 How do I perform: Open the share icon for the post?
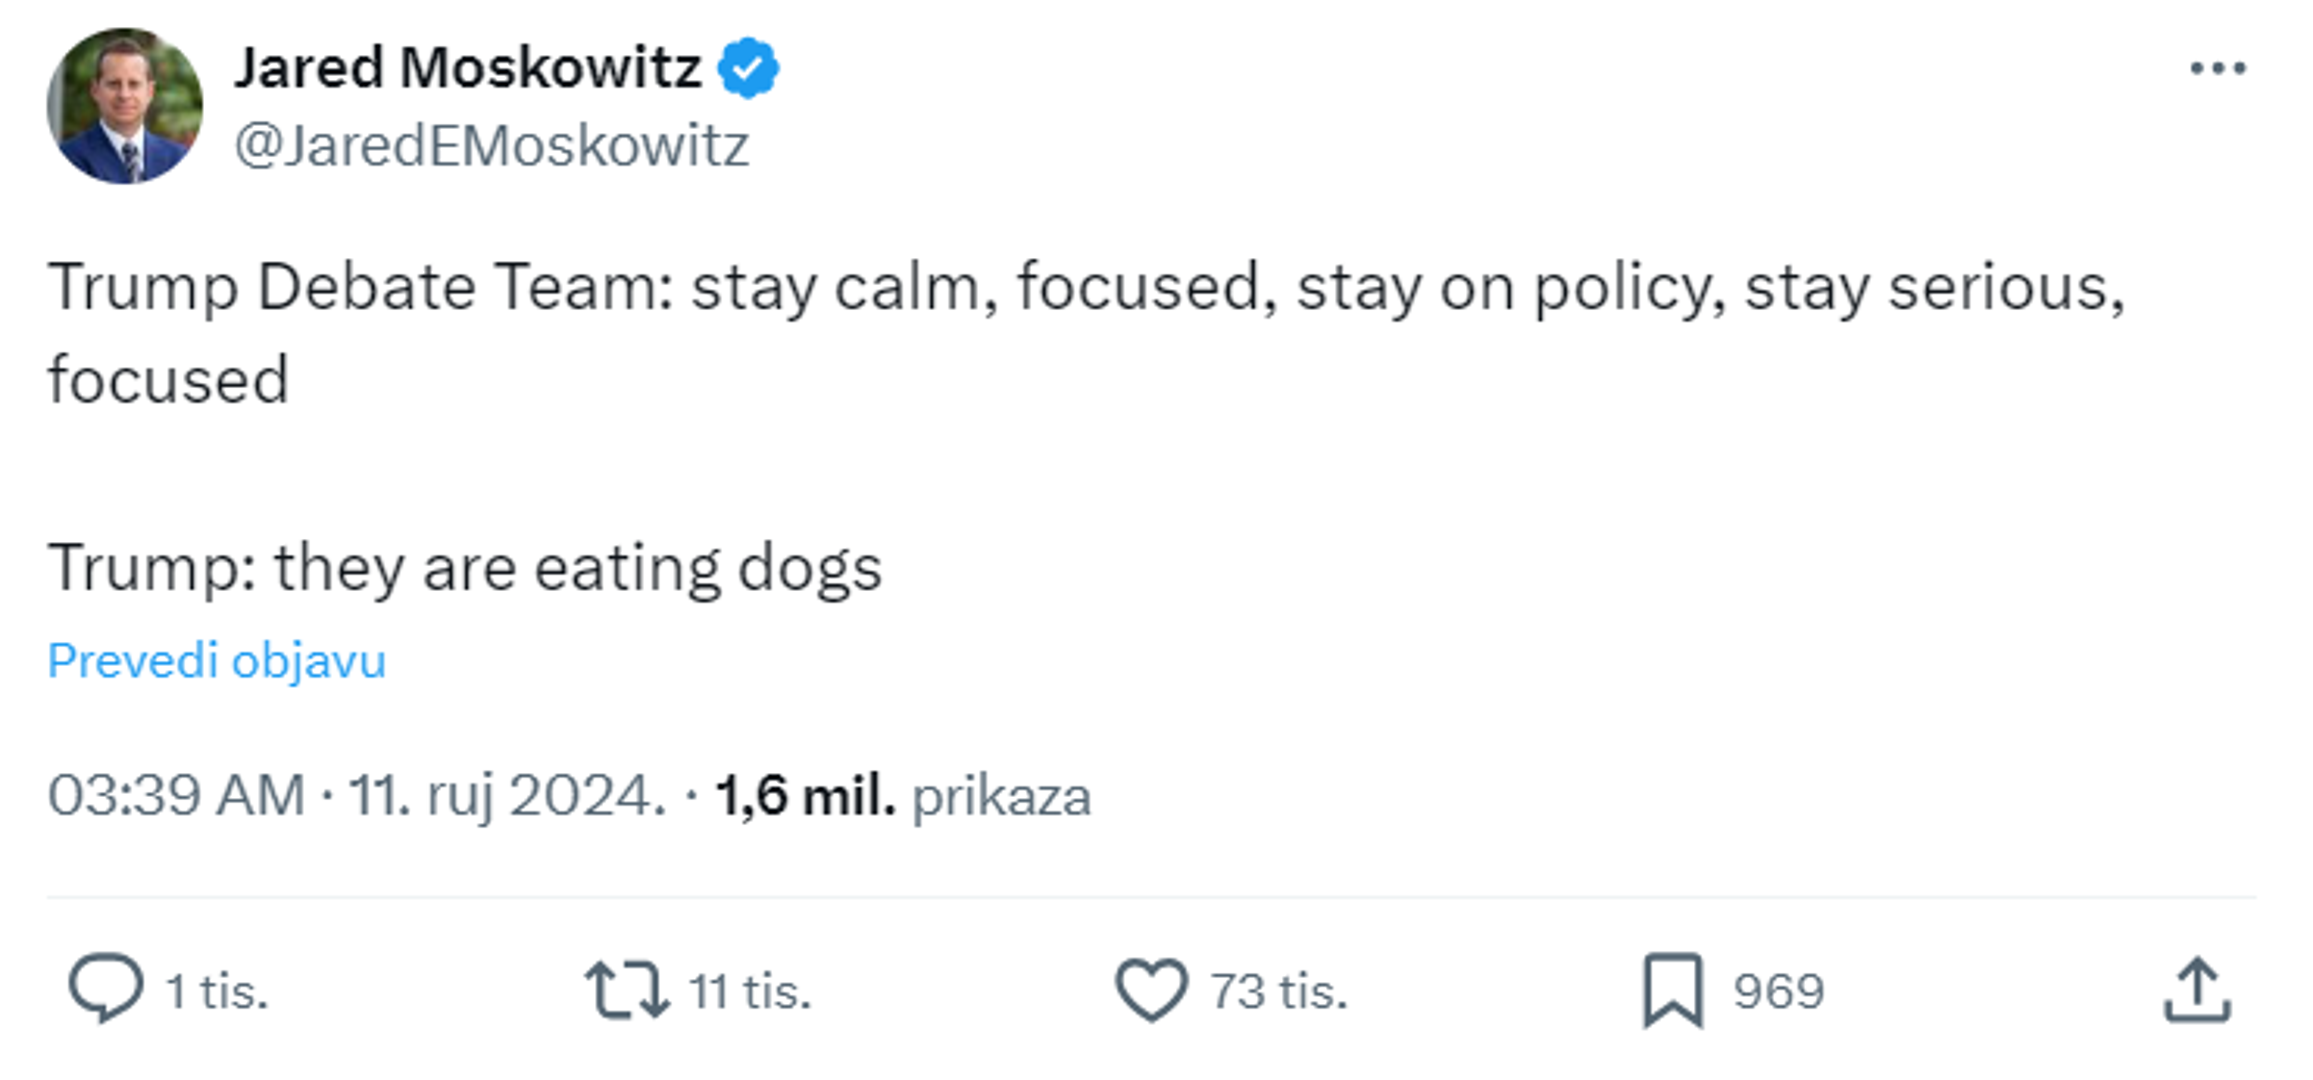pyautogui.click(x=2197, y=990)
